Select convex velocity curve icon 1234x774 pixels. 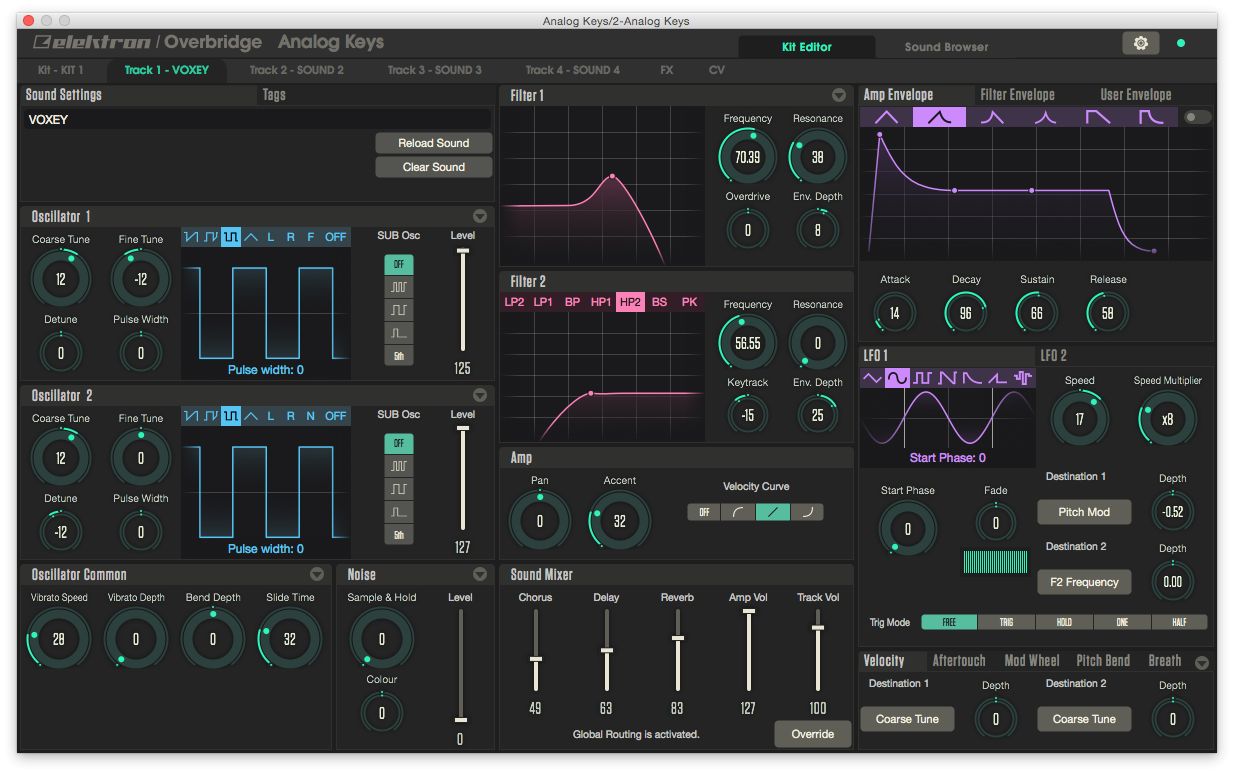pyautogui.click(x=806, y=512)
